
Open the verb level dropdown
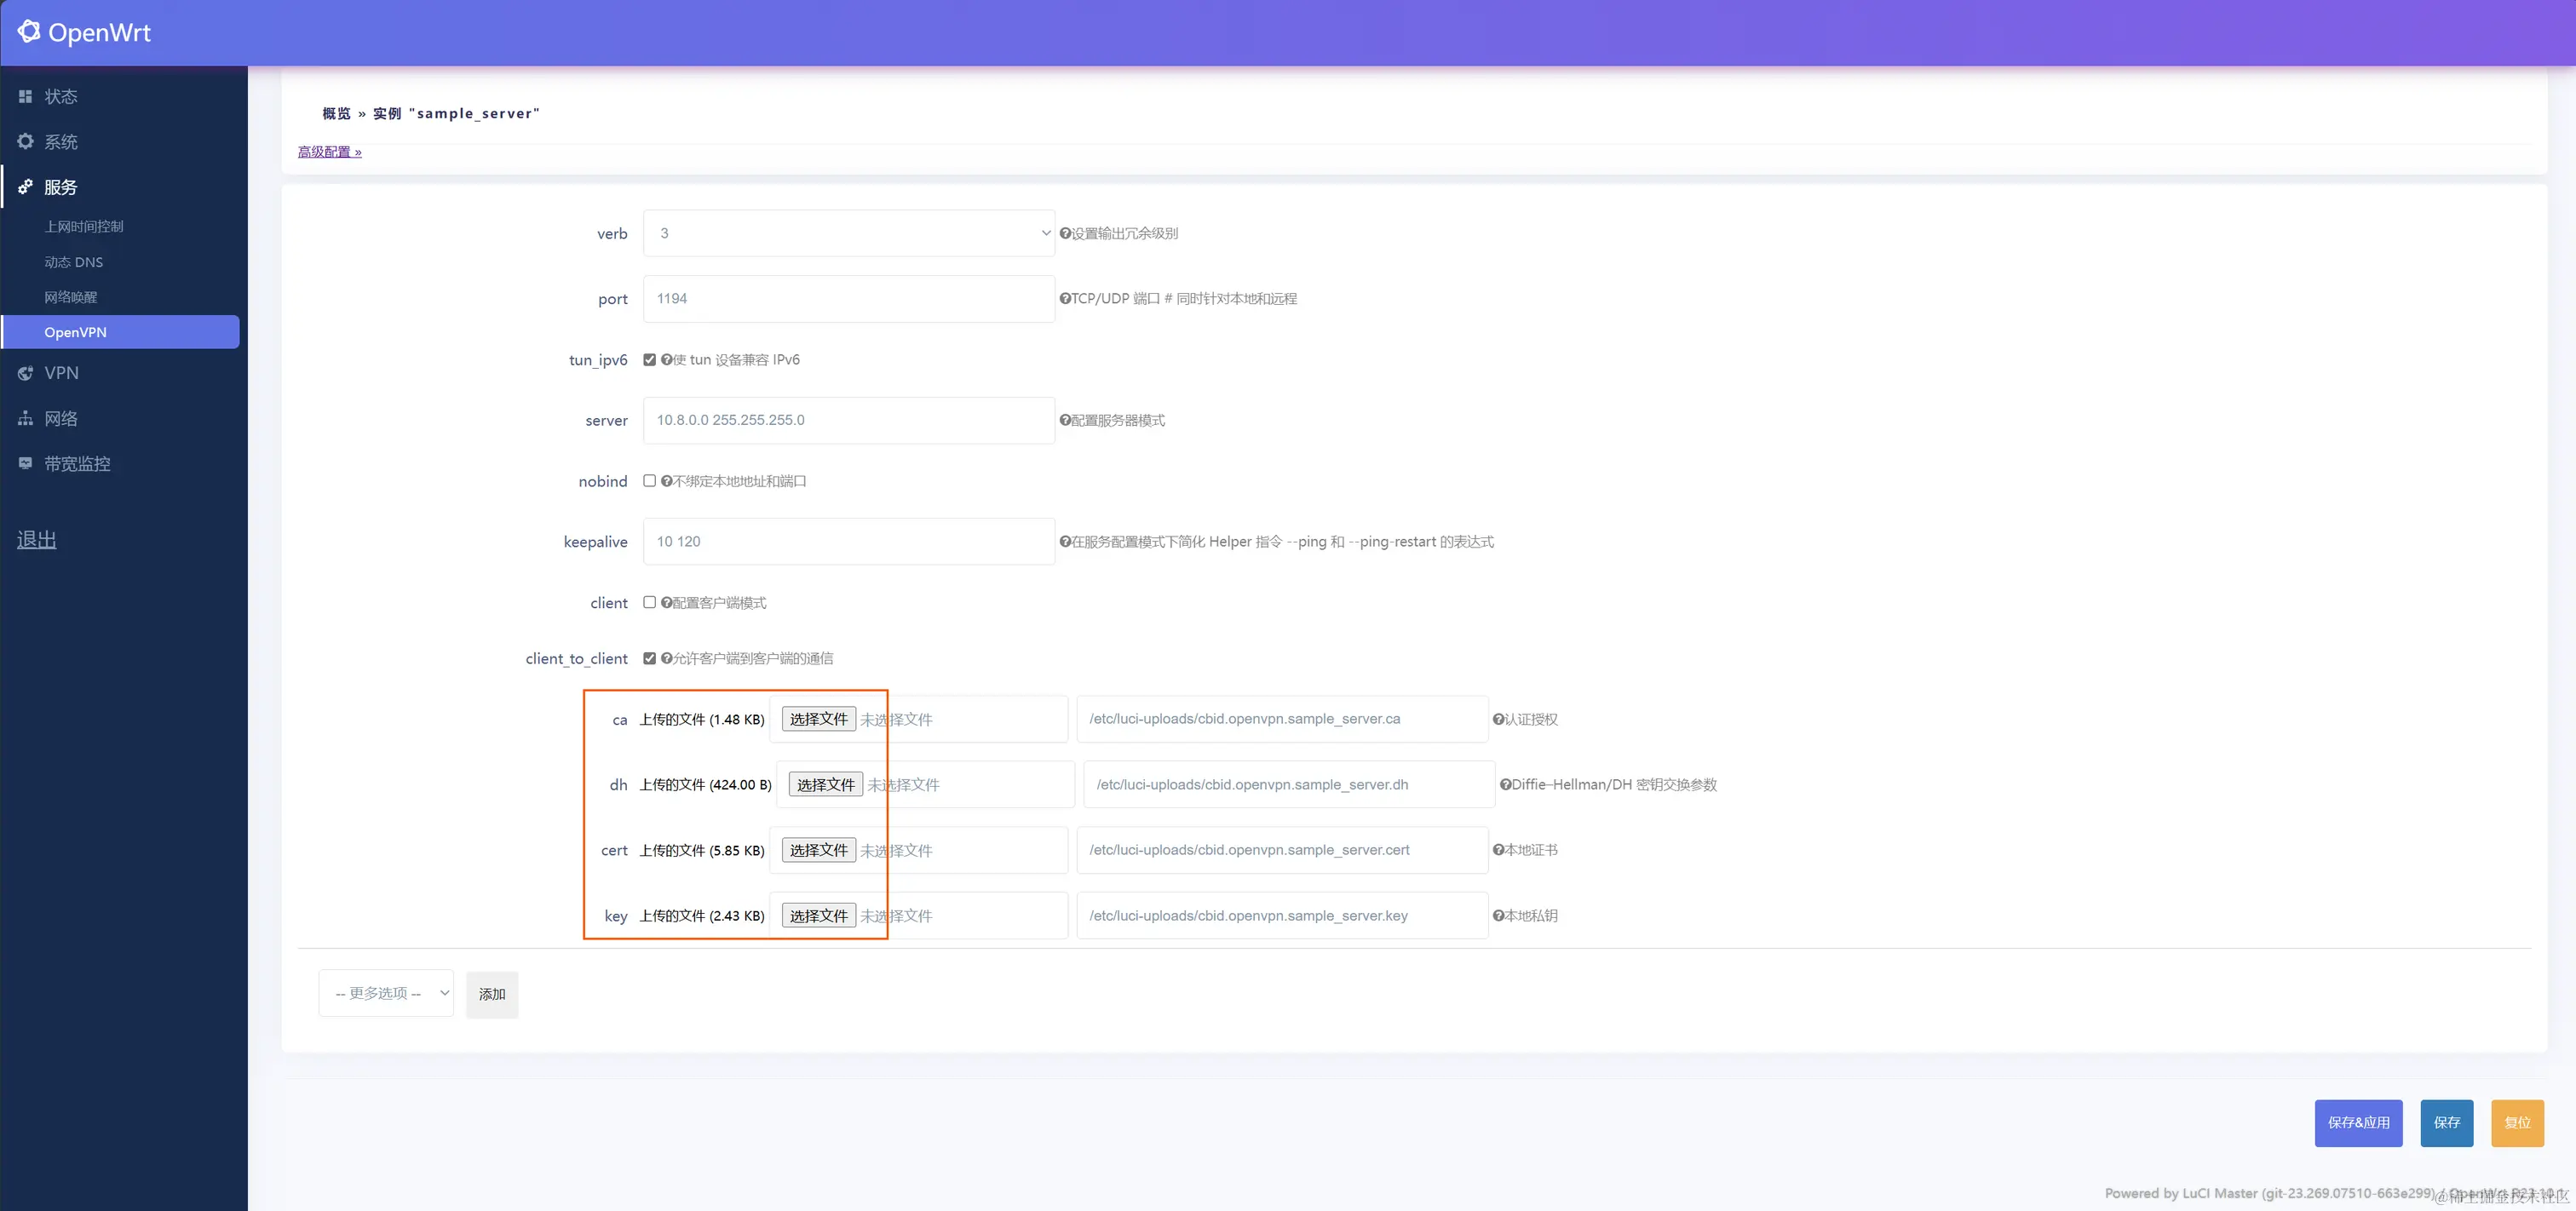[x=848, y=233]
